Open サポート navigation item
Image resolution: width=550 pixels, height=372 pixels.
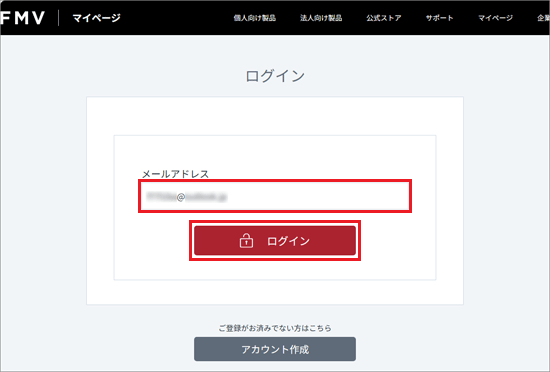[440, 18]
